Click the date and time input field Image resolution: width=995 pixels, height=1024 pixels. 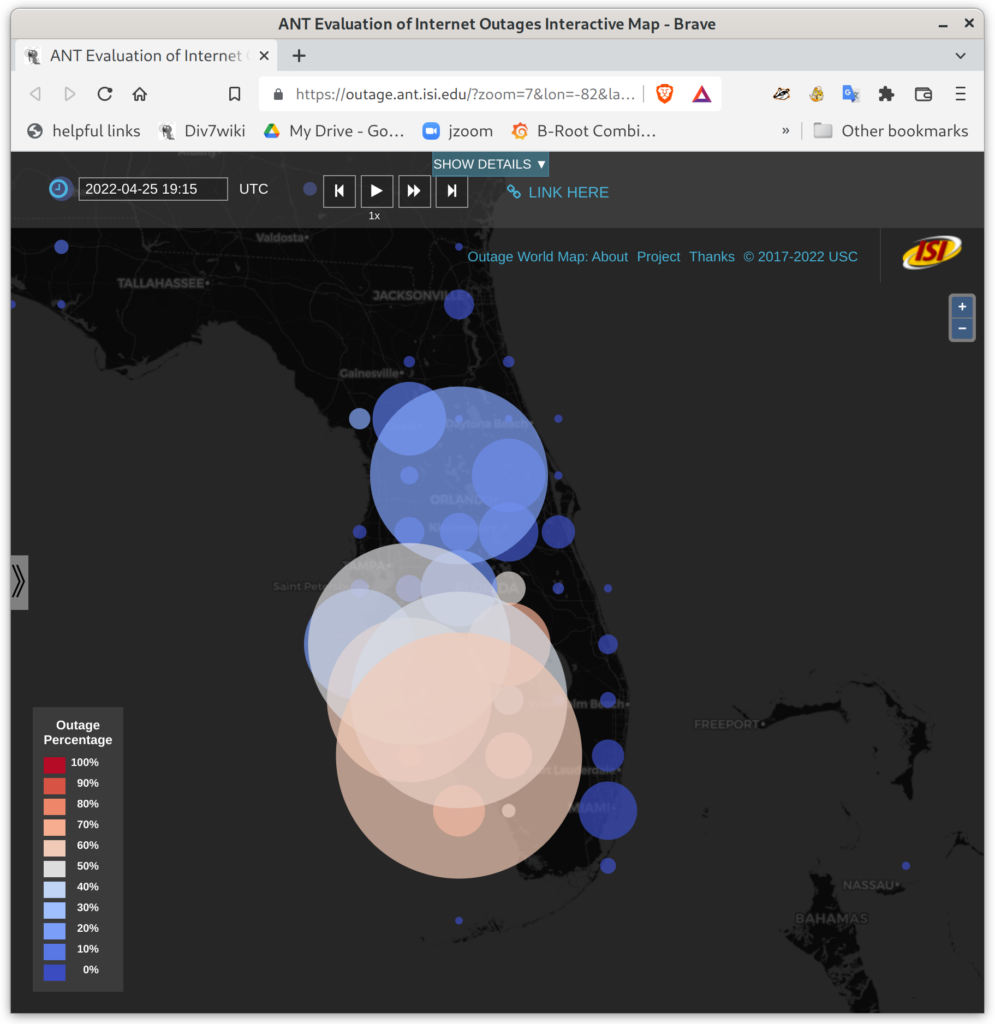pos(153,189)
